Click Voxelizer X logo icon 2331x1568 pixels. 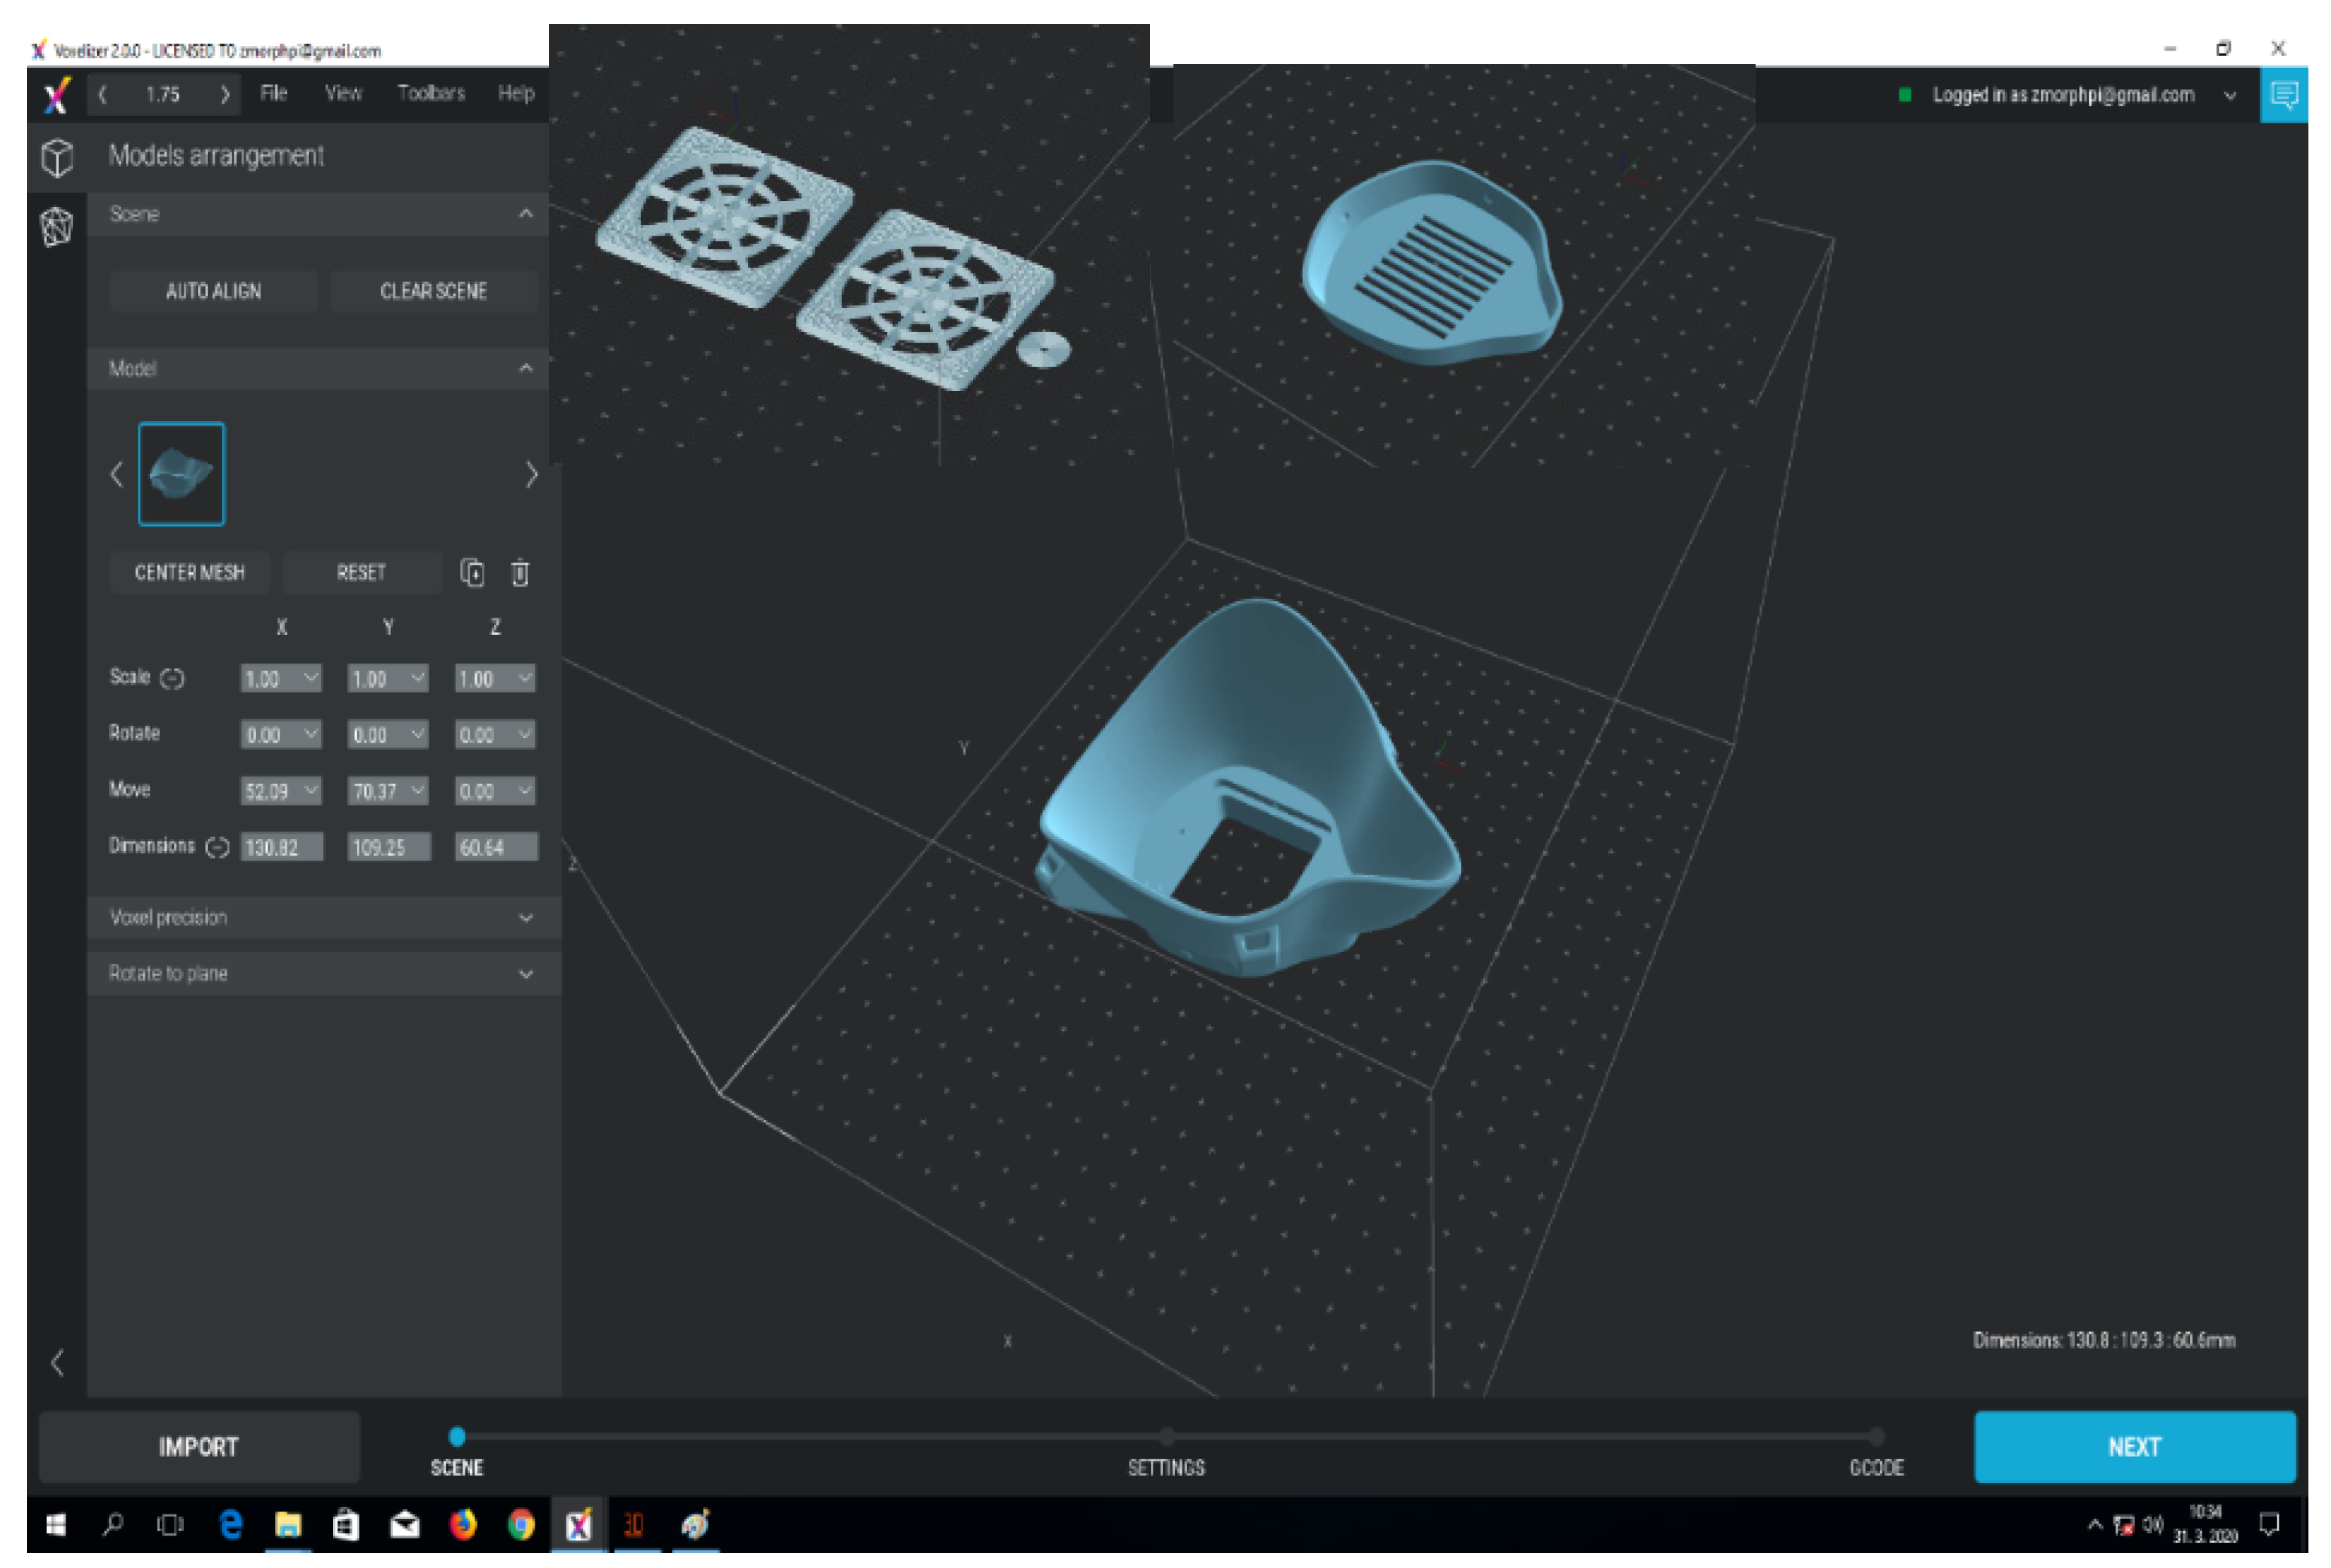pos(57,96)
